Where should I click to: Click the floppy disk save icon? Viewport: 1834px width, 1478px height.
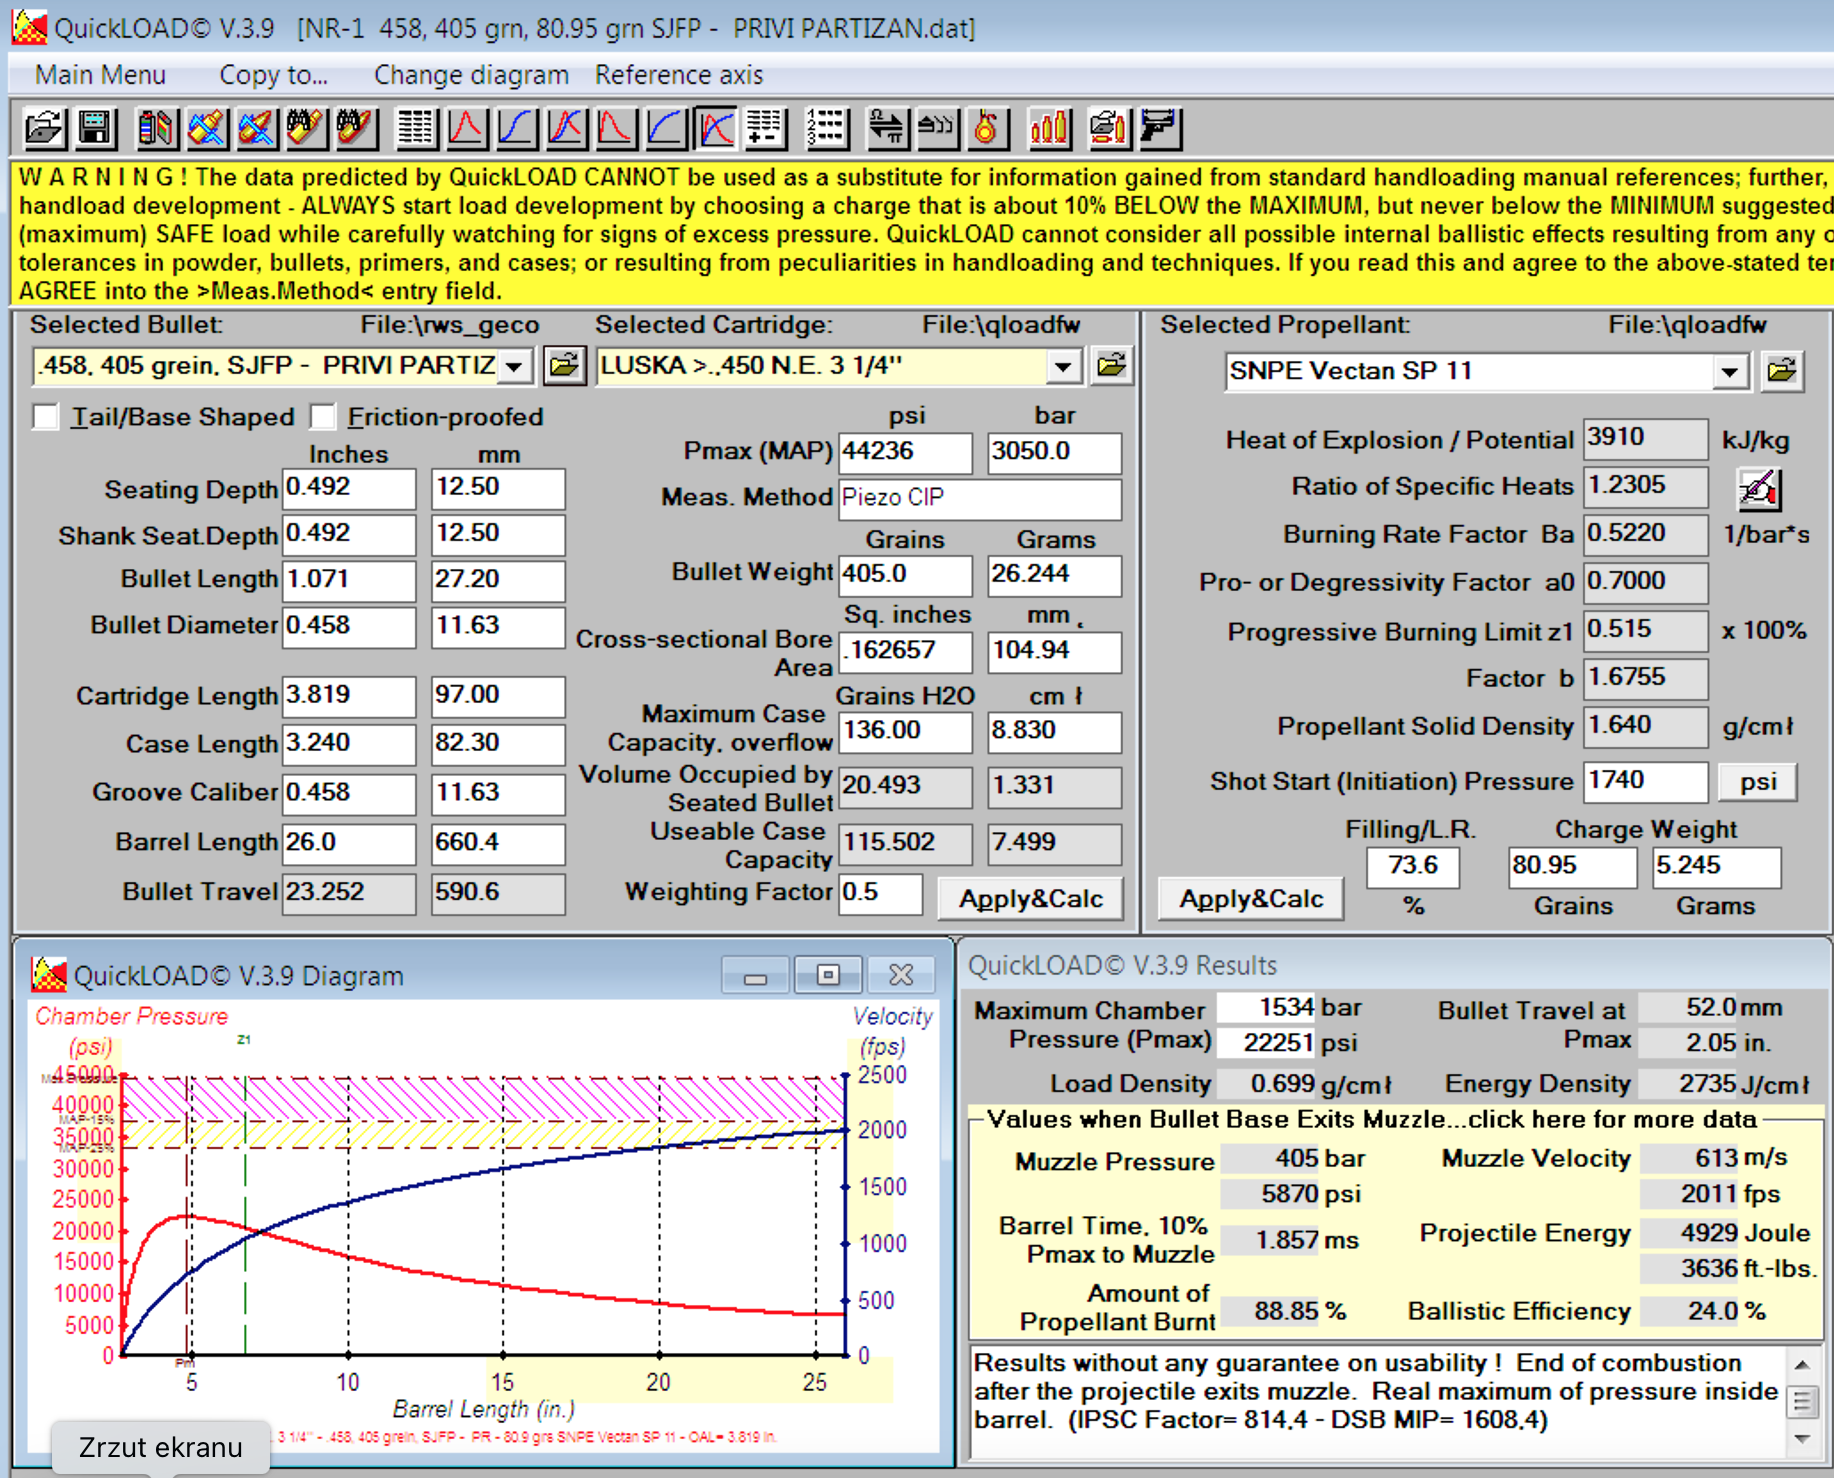click(x=95, y=128)
